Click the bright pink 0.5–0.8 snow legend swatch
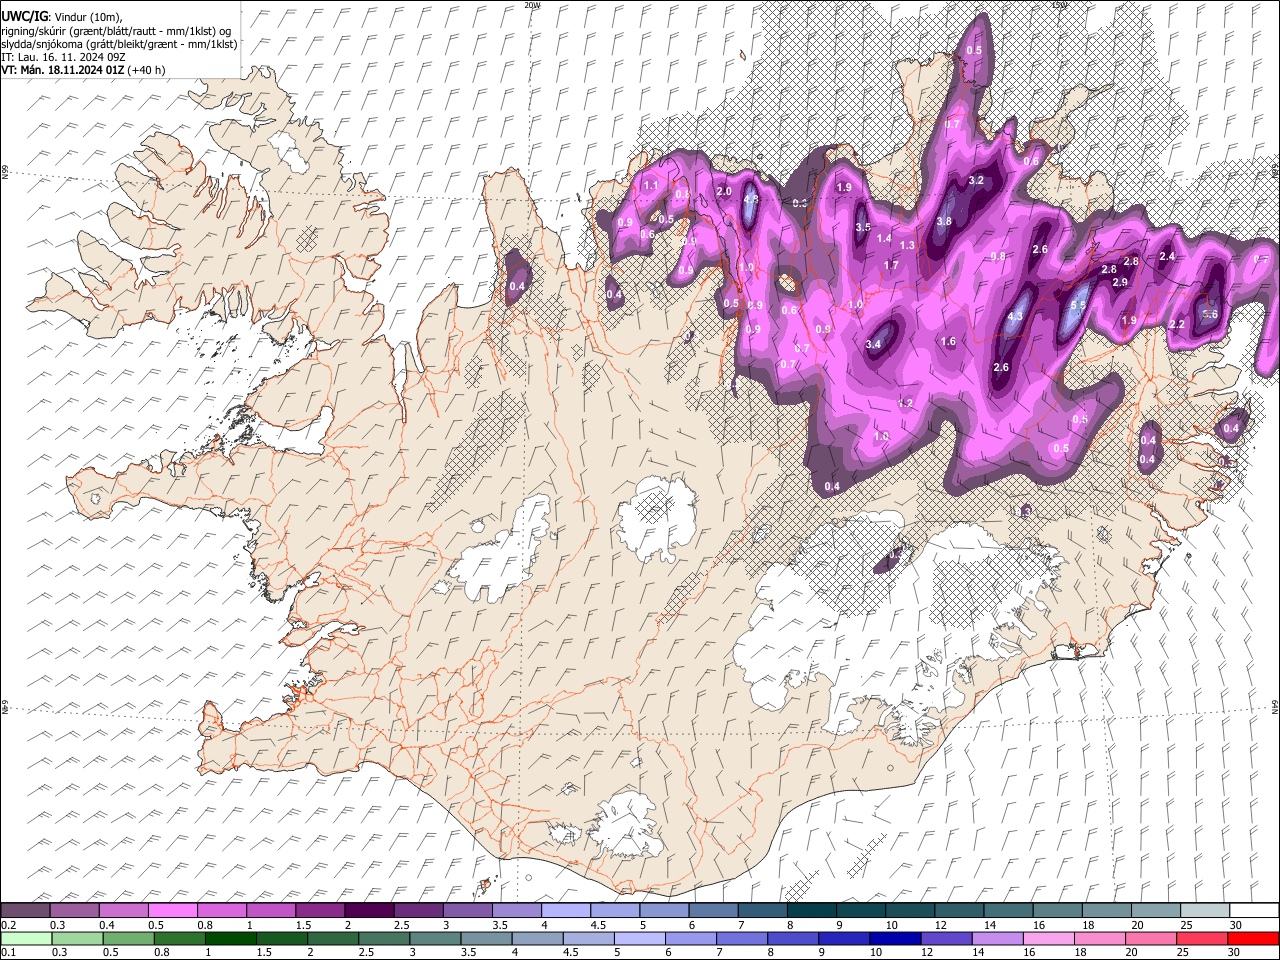Screen dimensions: 1280x960 (x=173, y=910)
